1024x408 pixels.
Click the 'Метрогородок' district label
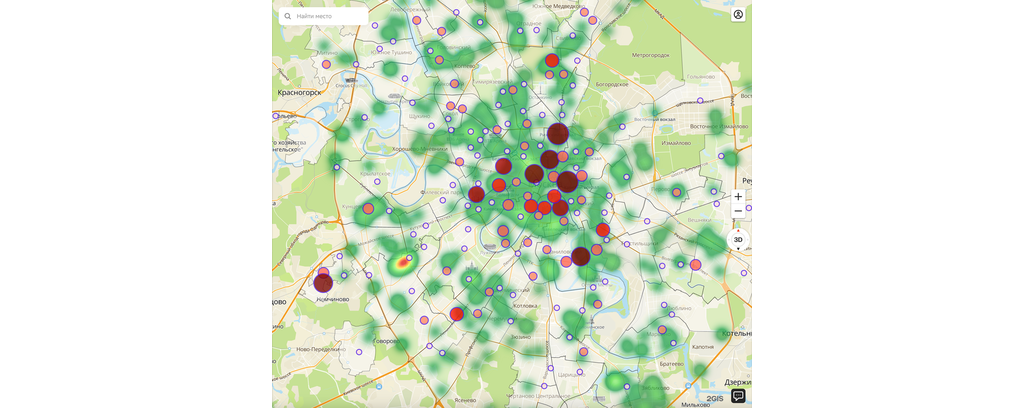(650, 55)
